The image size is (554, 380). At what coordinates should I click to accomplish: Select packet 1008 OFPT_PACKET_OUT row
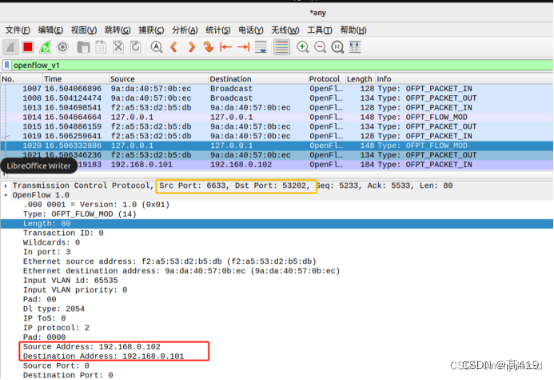pyautogui.click(x=277, y=98)
